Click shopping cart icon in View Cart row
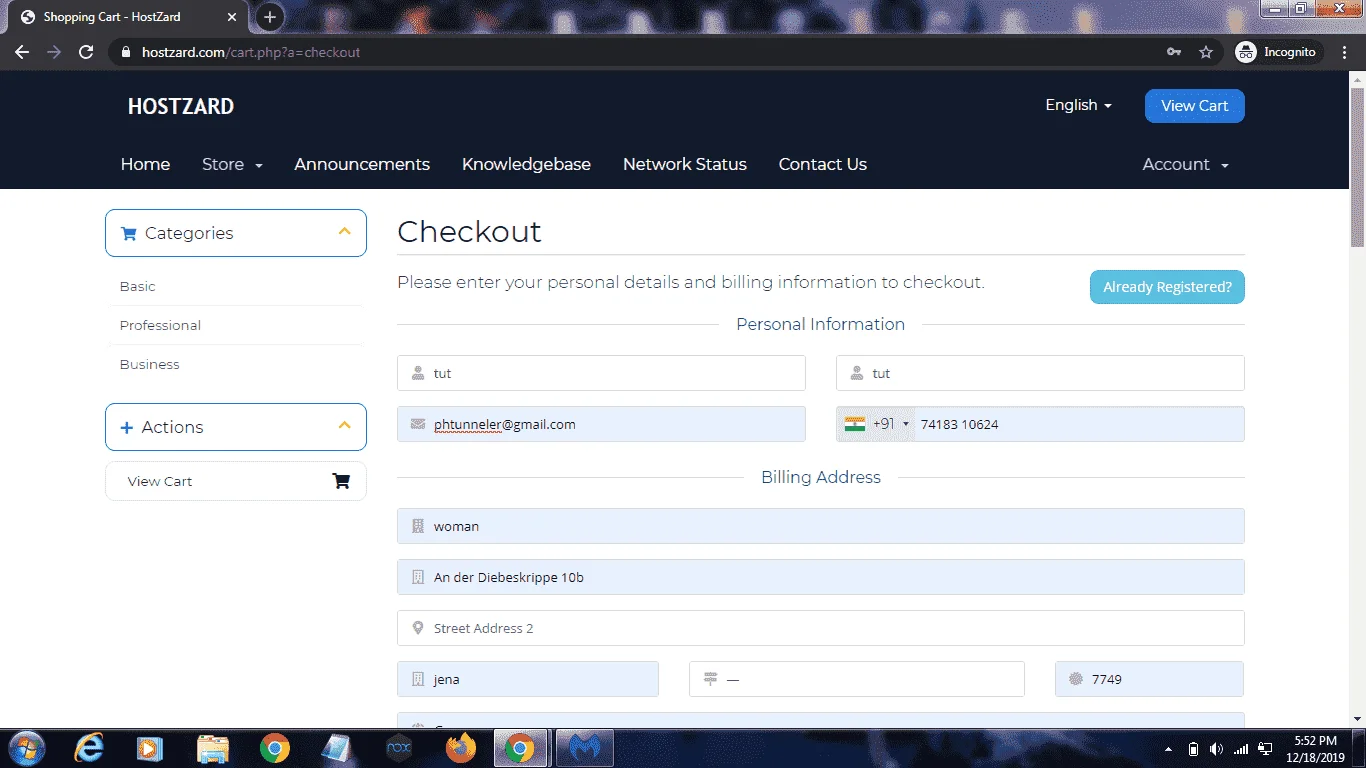 coord(341,481)
